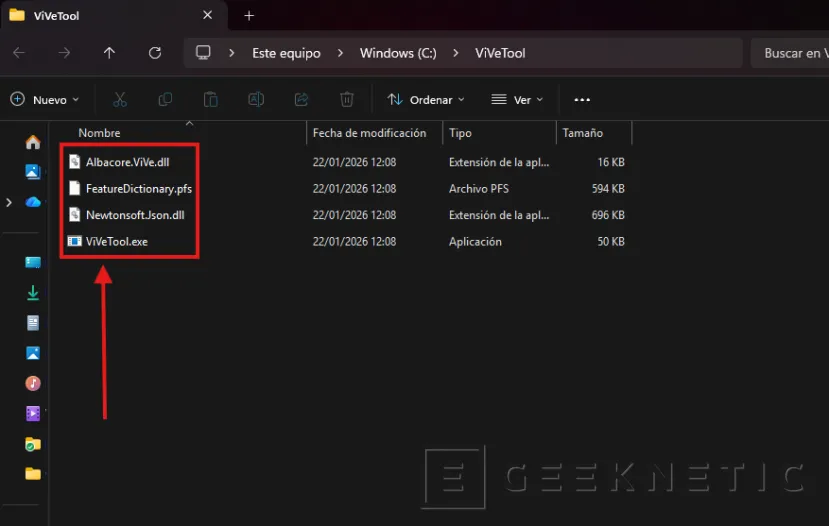Viewport: 829px width, 526px height.
Task: Sort by Tipo column header
Action: pyautogui.click(x=460, y=133)
